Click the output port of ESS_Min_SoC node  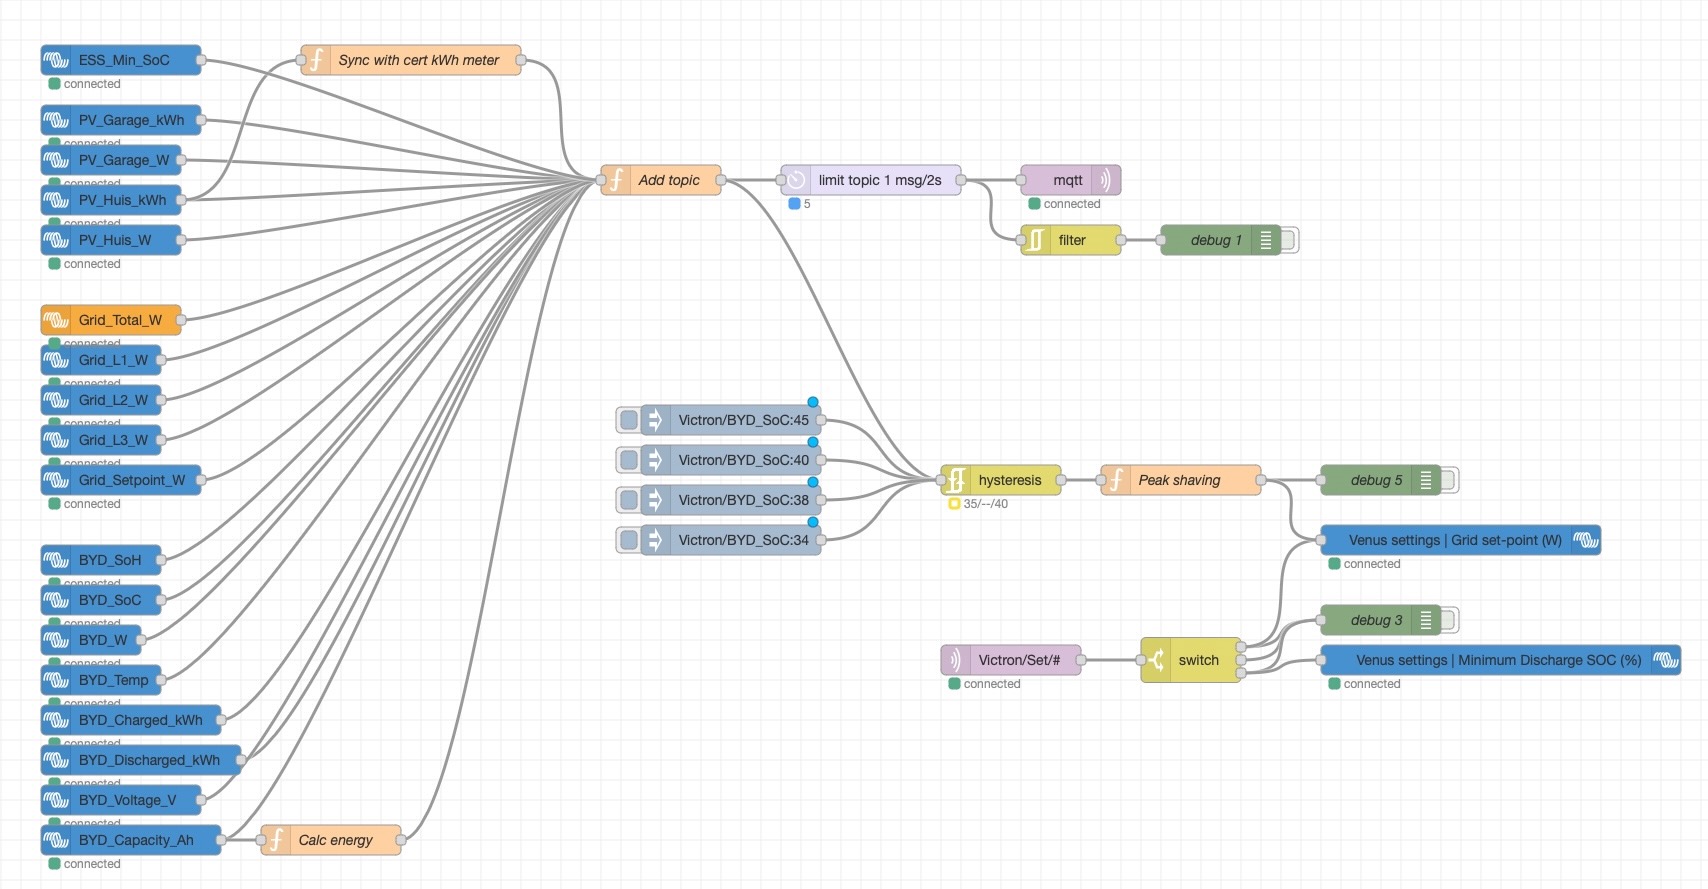click(201, 60)
